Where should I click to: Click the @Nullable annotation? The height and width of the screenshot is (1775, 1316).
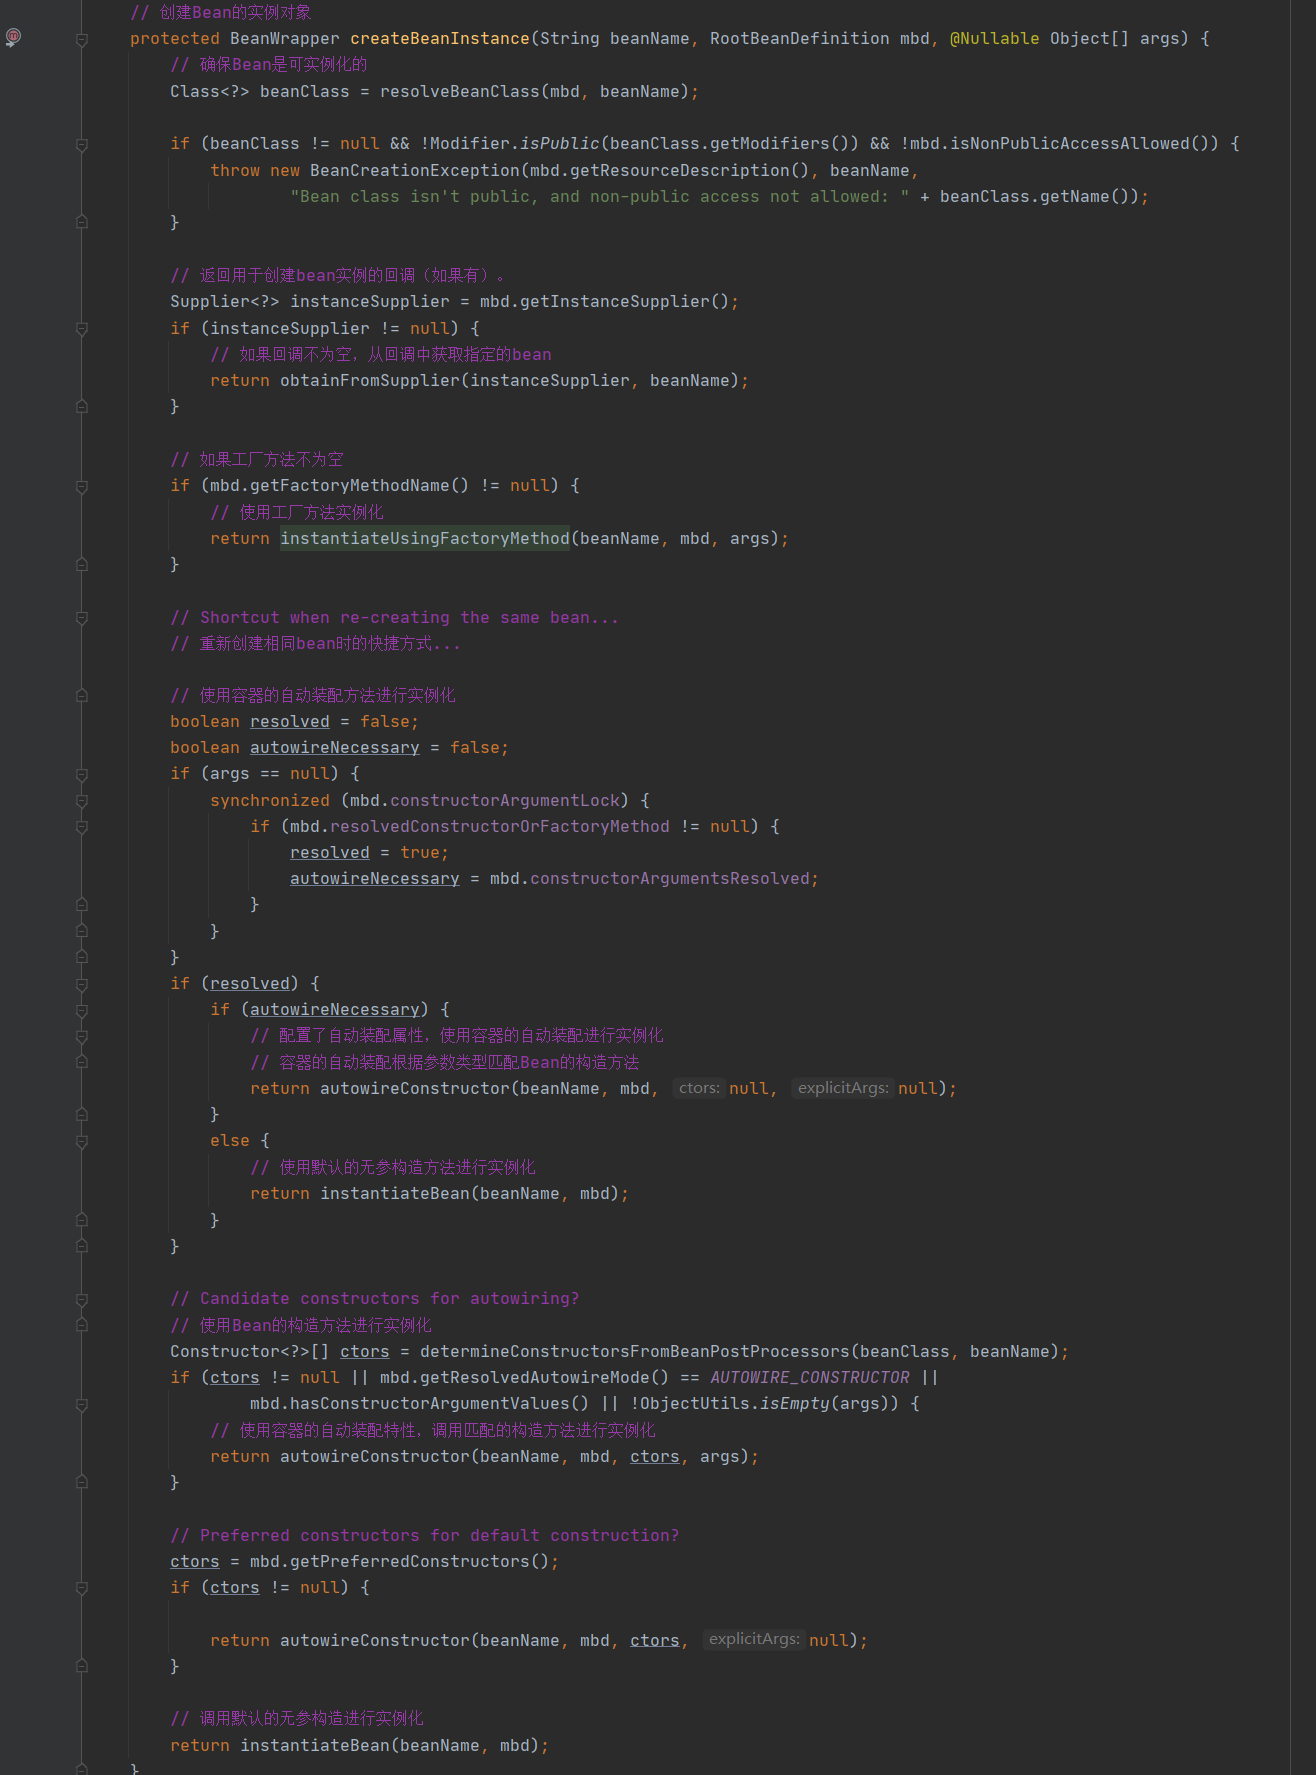click(x=994, y=38)
